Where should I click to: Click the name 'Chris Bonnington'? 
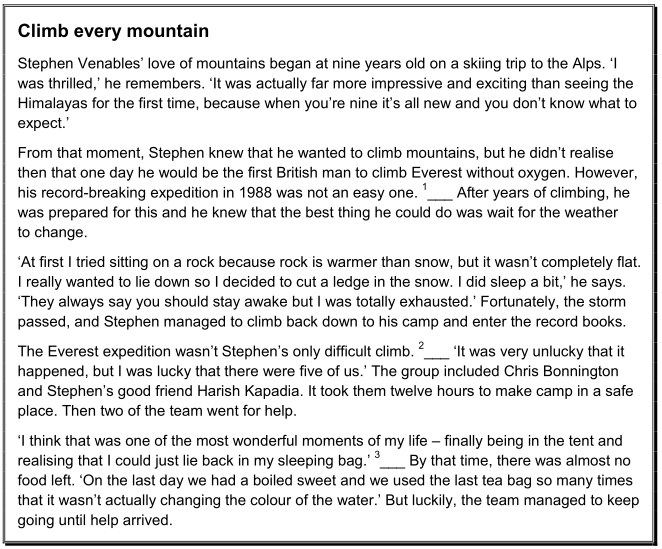[x=561, y=372]
